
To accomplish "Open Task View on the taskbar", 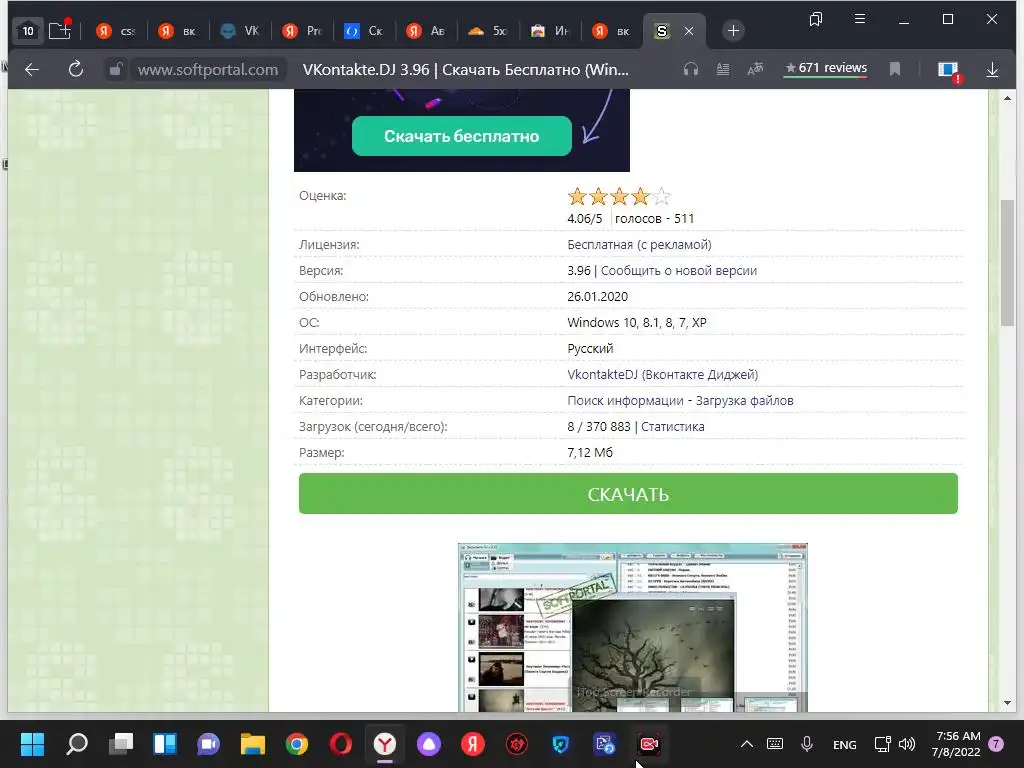I will point(121,744).
